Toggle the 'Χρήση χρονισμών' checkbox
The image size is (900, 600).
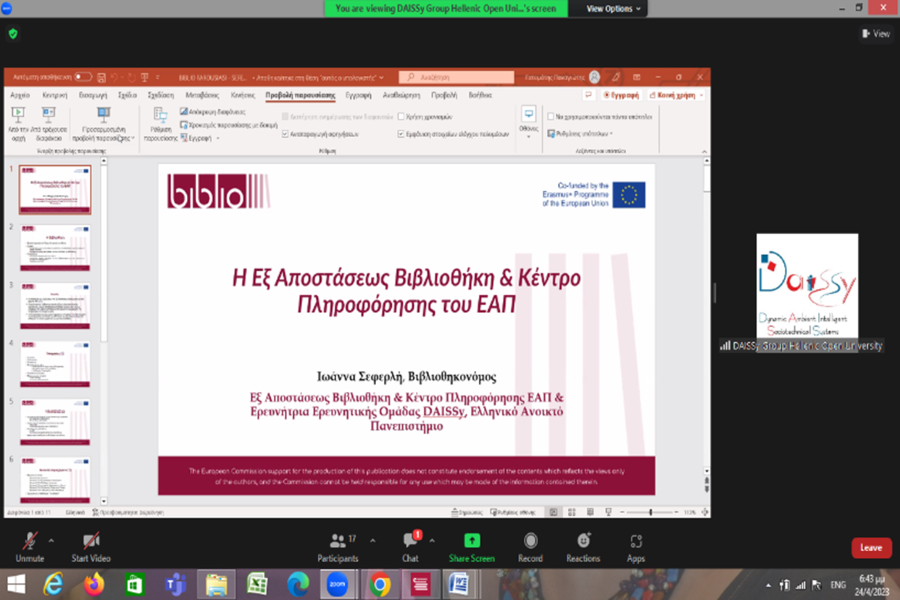click(401, 116)
